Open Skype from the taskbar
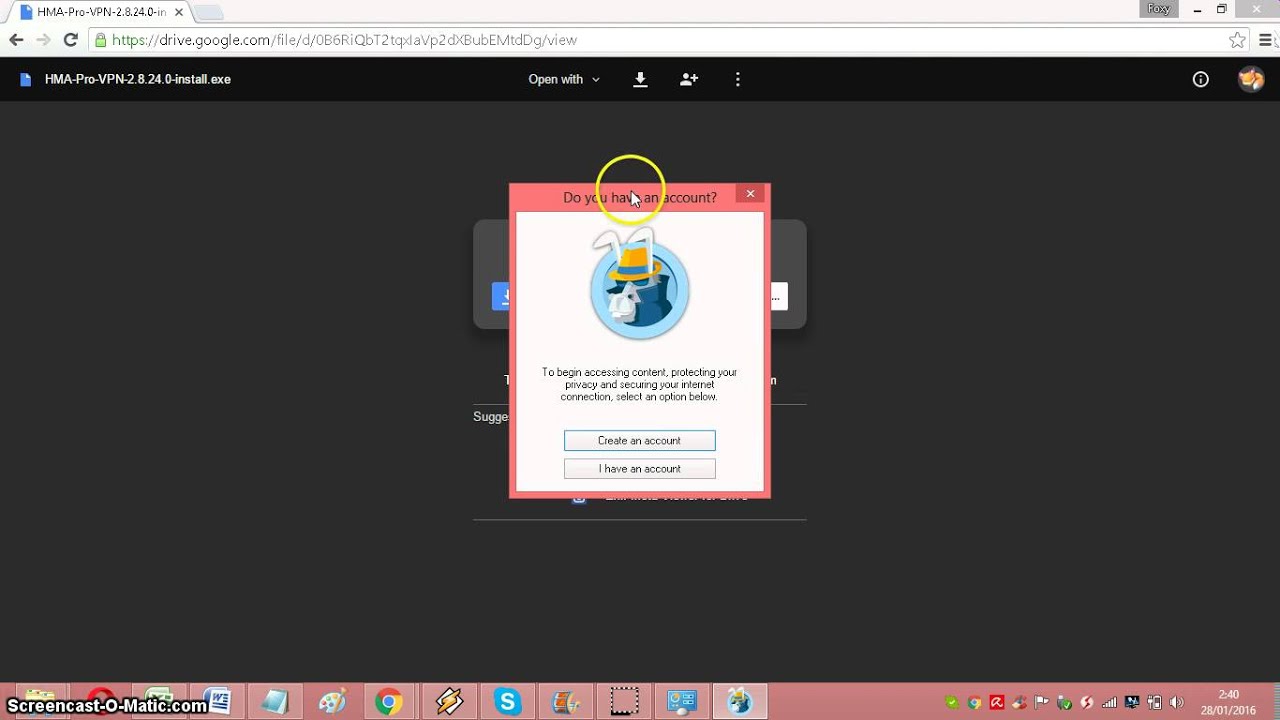 pos(507,702)
